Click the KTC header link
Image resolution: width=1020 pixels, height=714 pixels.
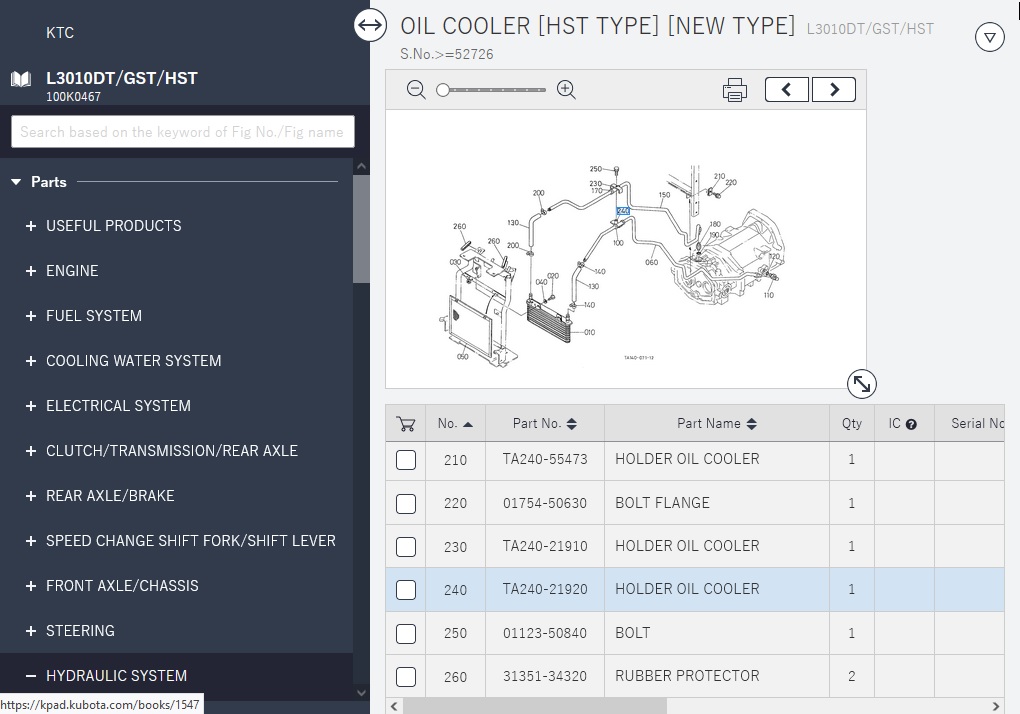[x=60, y=33]
